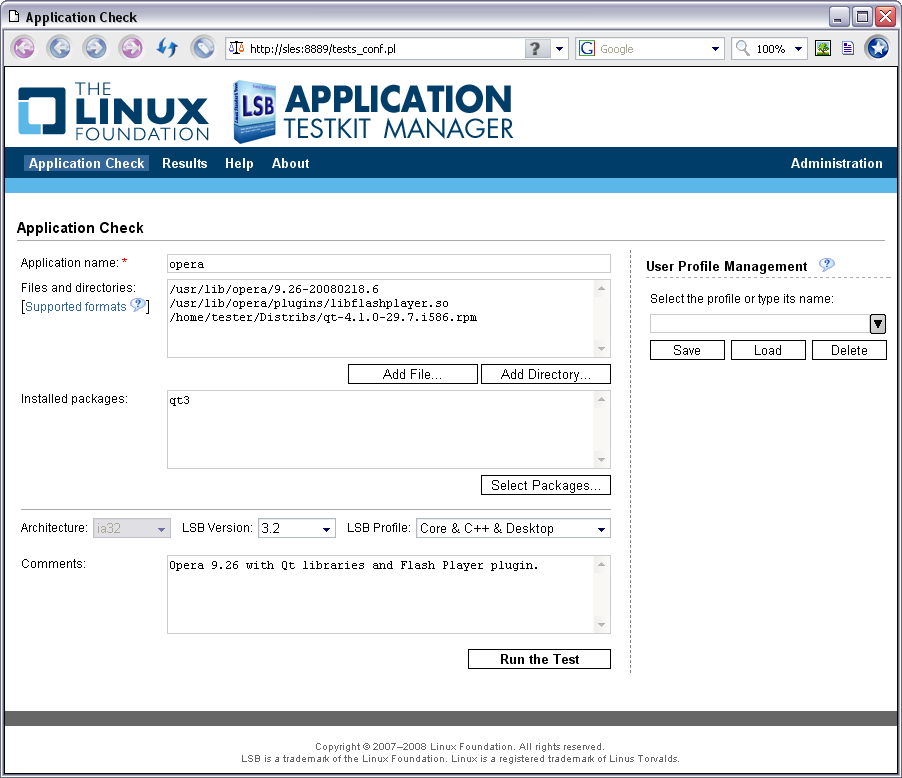
Task: Open the search engine dropdown arrow
Action: click(x=715, y=49)
